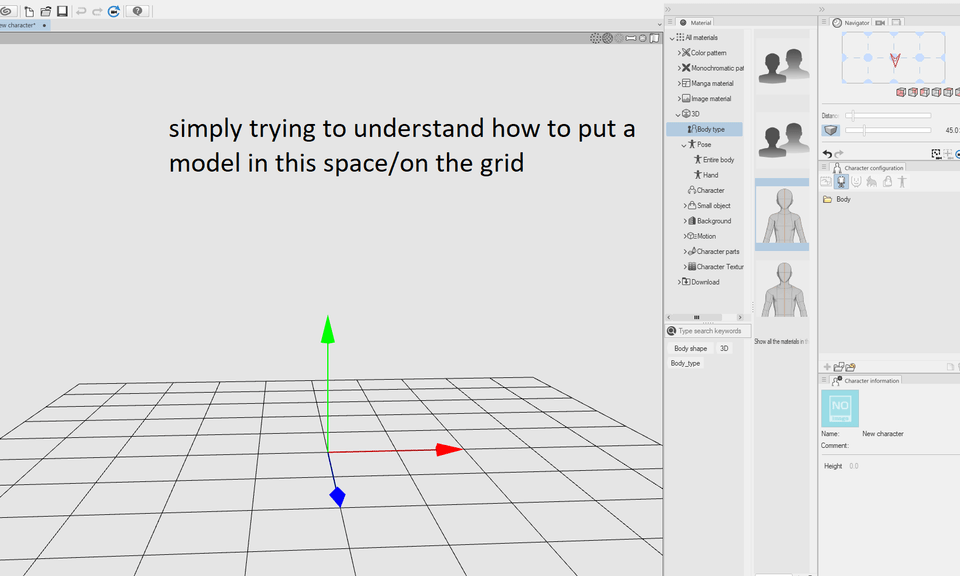Click the fit-view icon in the Navigator panel
Viewport: 960px width, 576px height.
click(x=935, y=152)
